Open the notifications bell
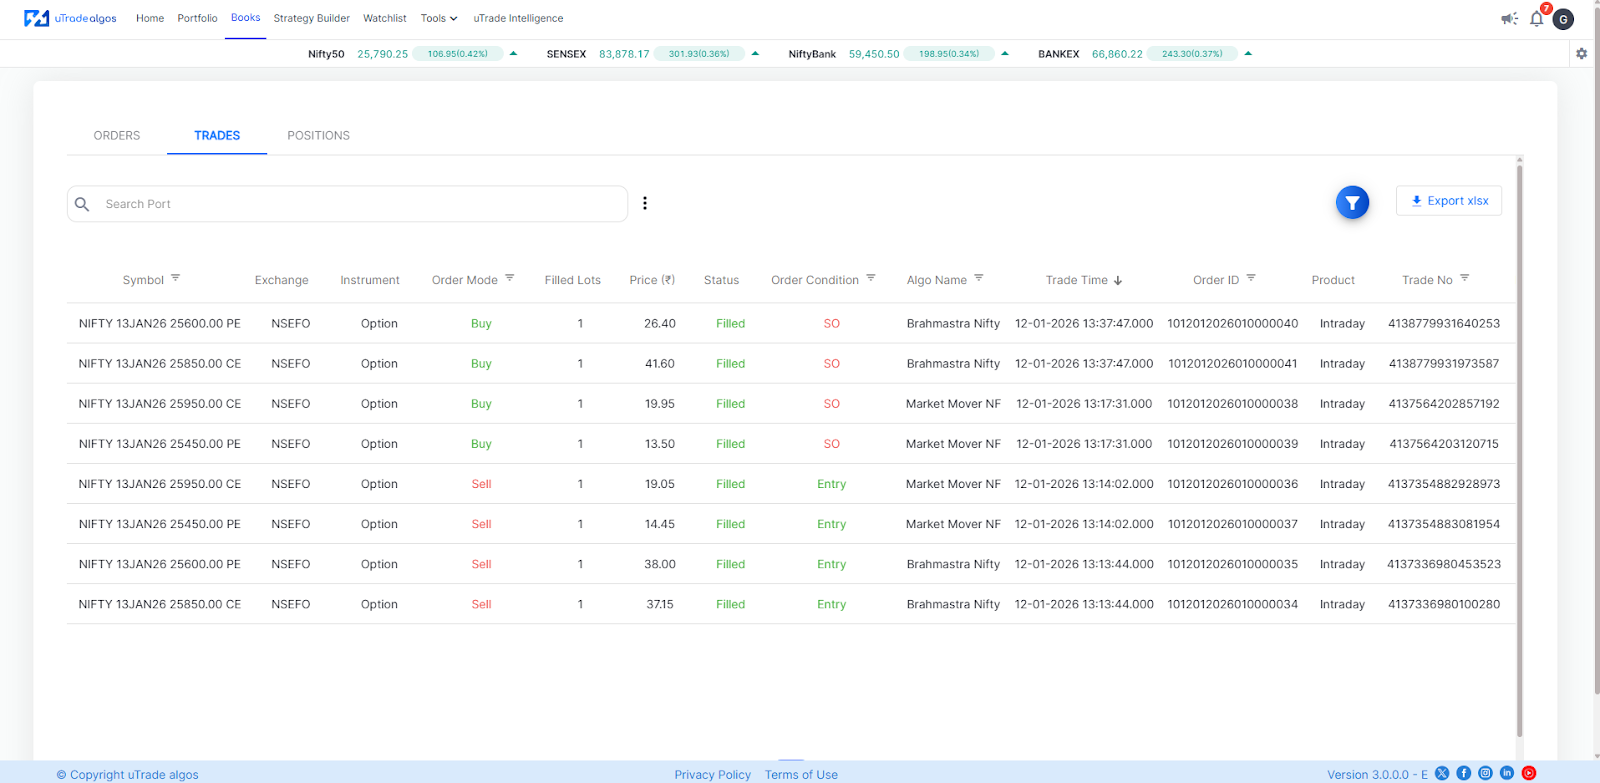 click(x=1537, y=18)
